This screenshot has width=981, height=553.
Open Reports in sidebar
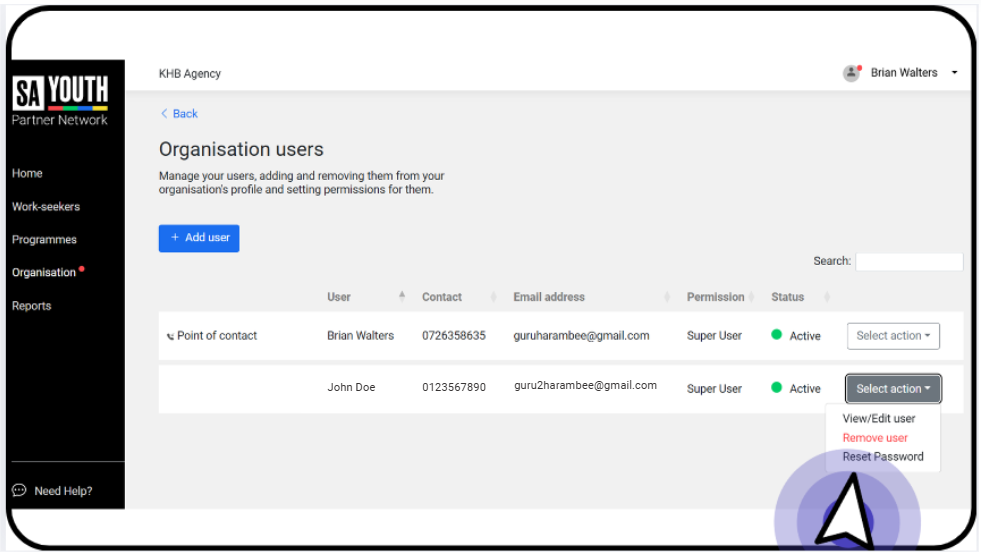click(31, 306)
